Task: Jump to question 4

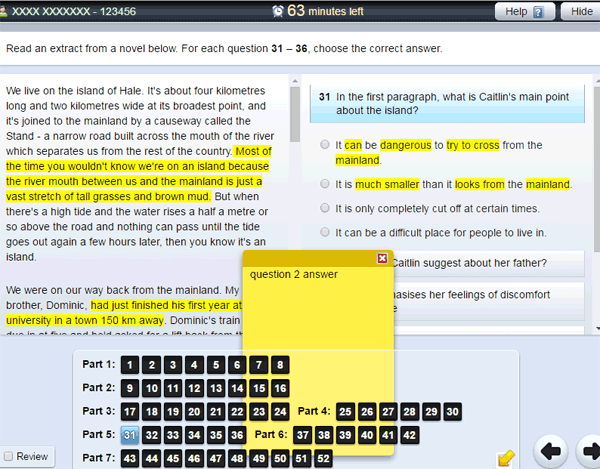Action: point(194,365)
